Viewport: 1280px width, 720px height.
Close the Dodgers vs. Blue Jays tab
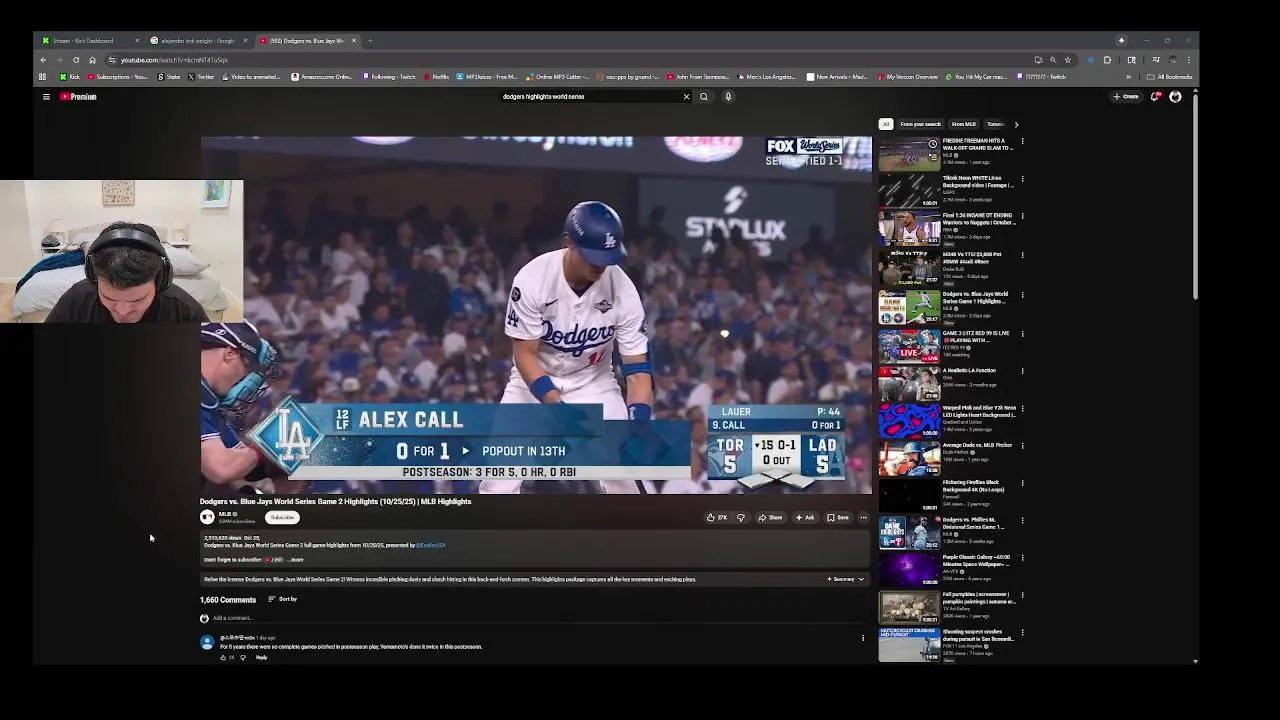[x=353, y=41]
